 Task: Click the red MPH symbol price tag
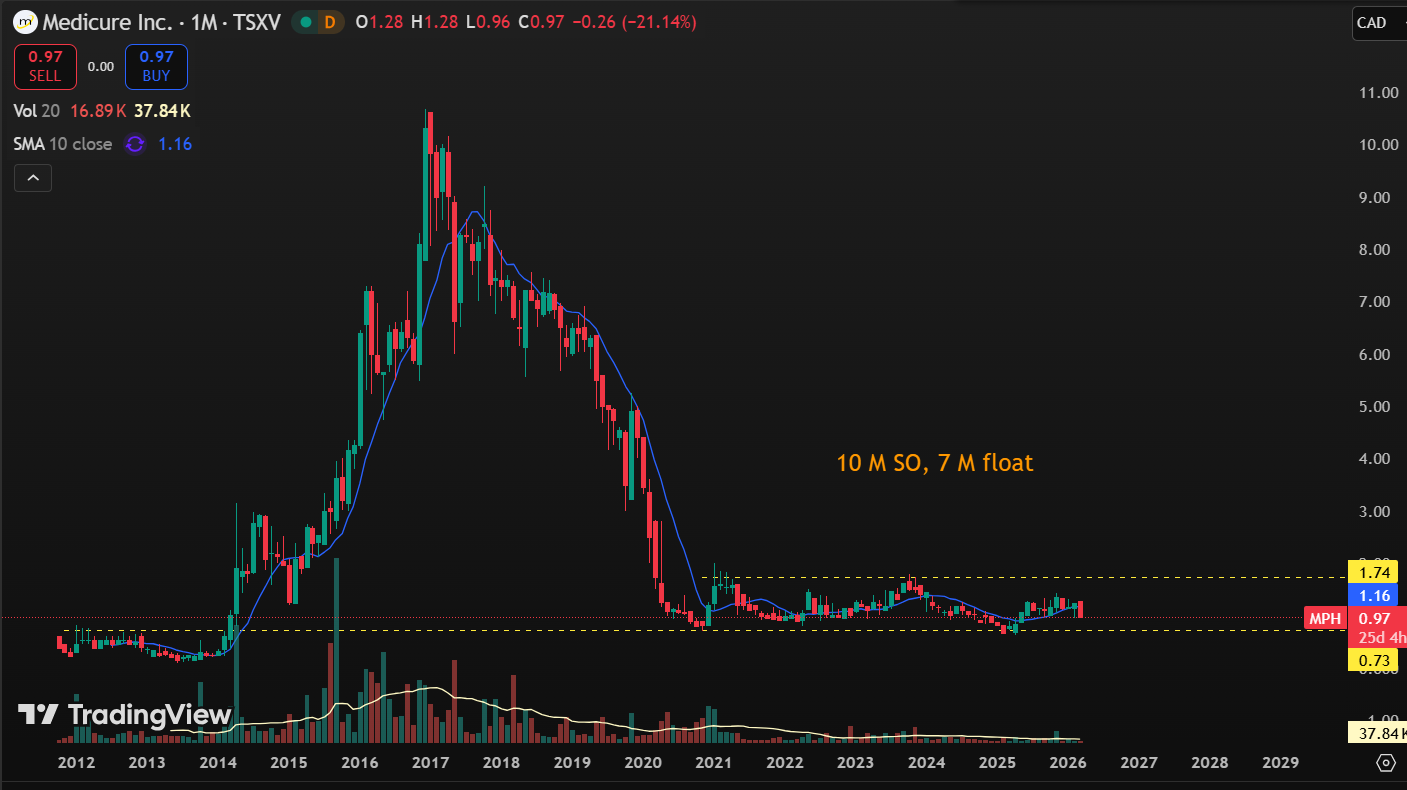click(1325, 619)
